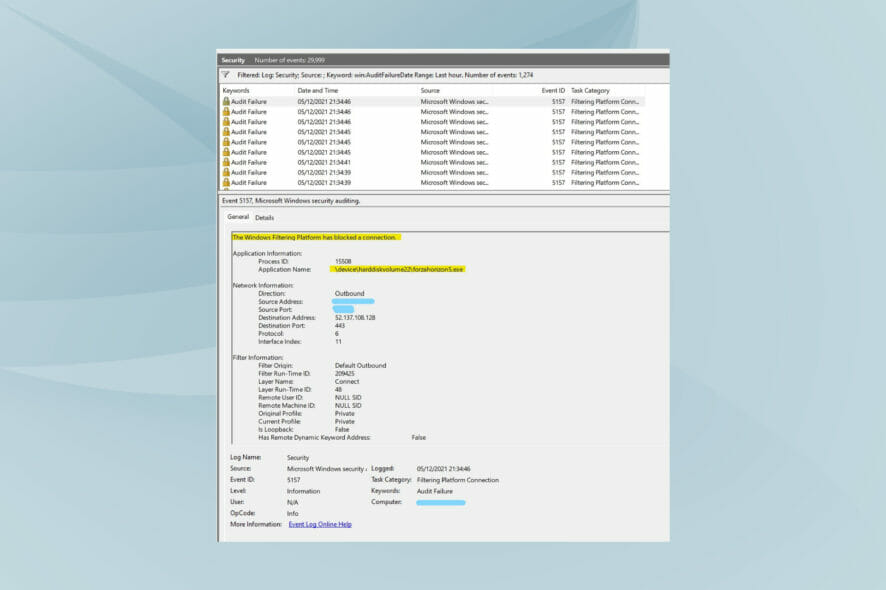Sort by the Keywords column header

pyautogui.click(x=236, y=90)
